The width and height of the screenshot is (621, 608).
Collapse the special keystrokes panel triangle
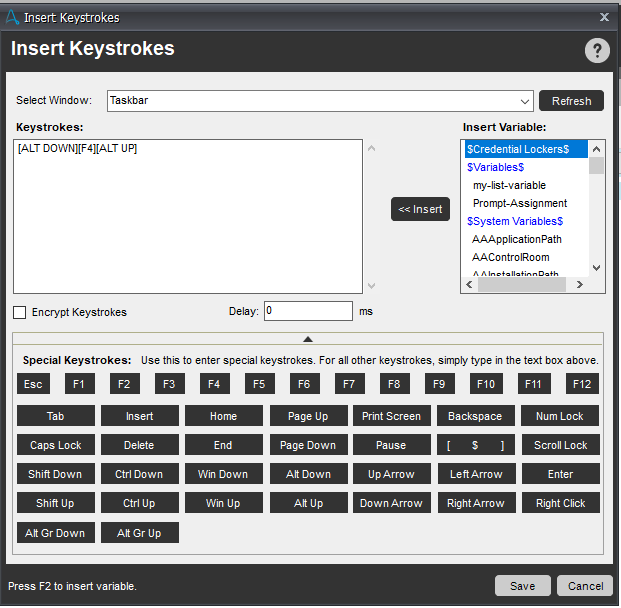308,339
